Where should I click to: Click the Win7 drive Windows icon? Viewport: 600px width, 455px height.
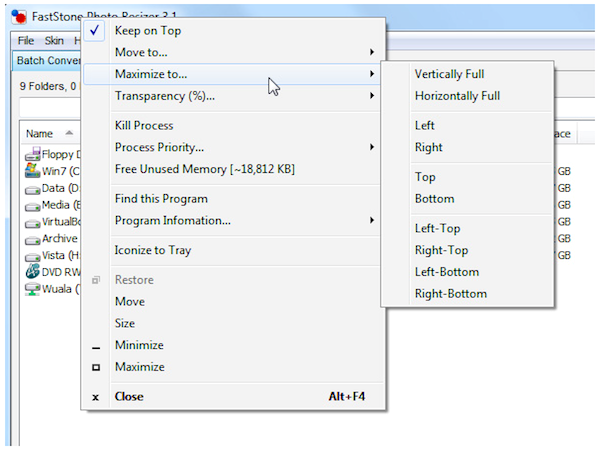tap(32, 171)
